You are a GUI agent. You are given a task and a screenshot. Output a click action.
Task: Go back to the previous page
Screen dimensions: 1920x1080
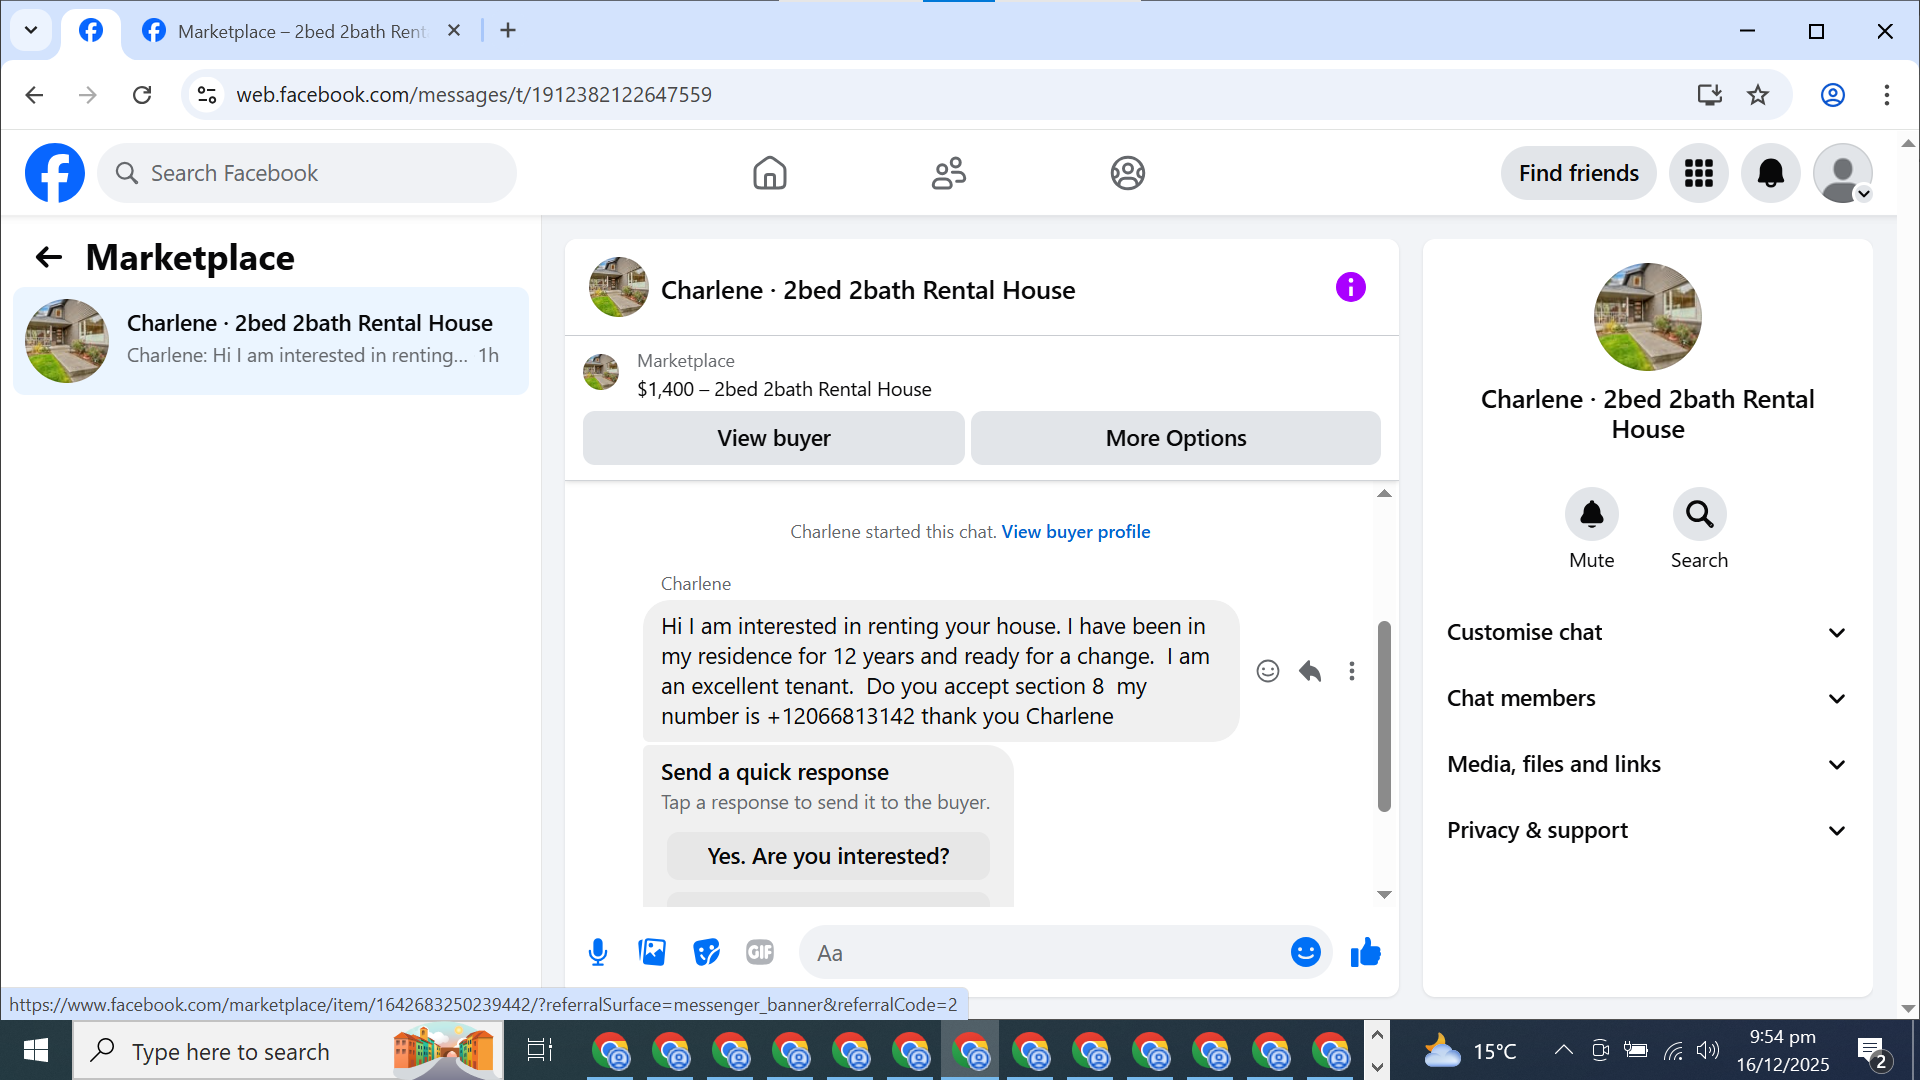pos(34,95)
